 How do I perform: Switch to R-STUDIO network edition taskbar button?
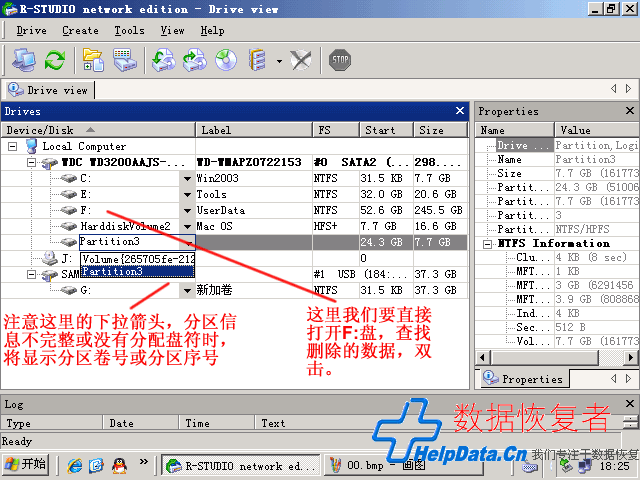[240, 465]
